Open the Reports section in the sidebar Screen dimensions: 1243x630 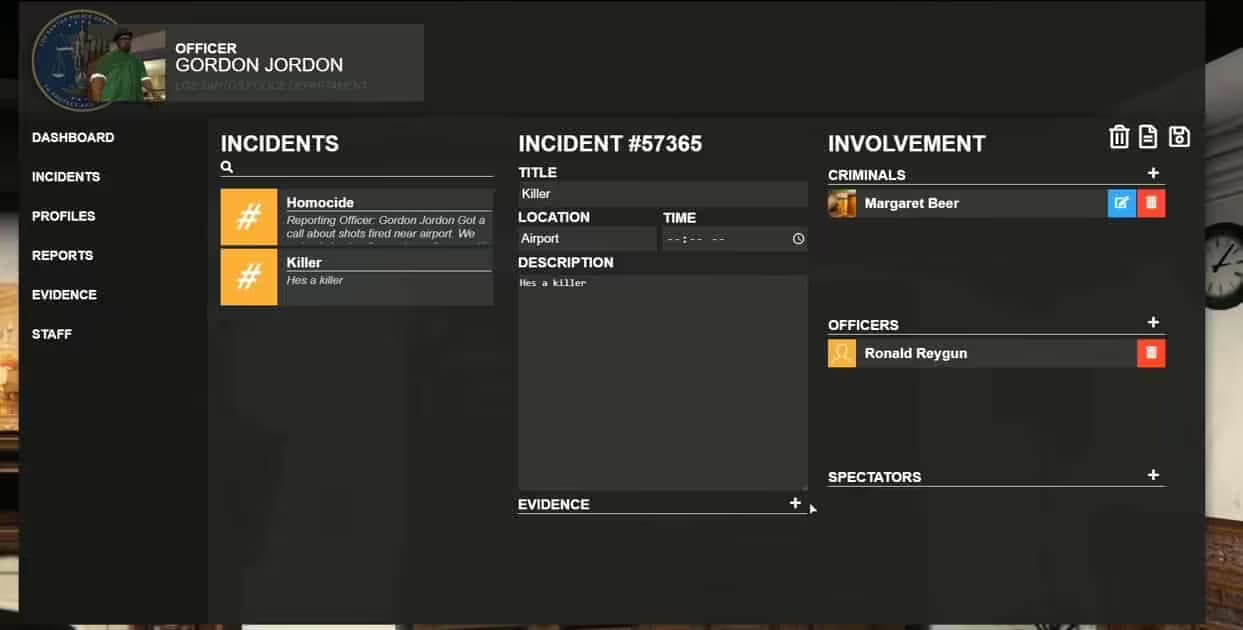point(62,255)
